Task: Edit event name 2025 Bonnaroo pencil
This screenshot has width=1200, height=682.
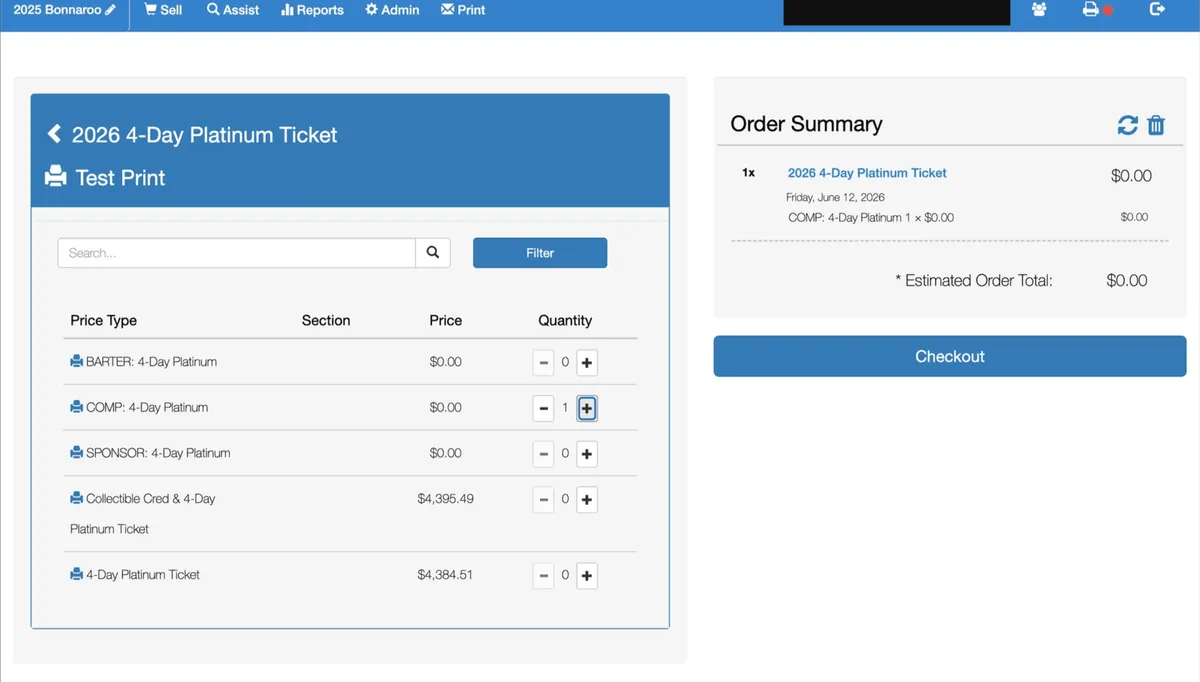Action: 110,10
